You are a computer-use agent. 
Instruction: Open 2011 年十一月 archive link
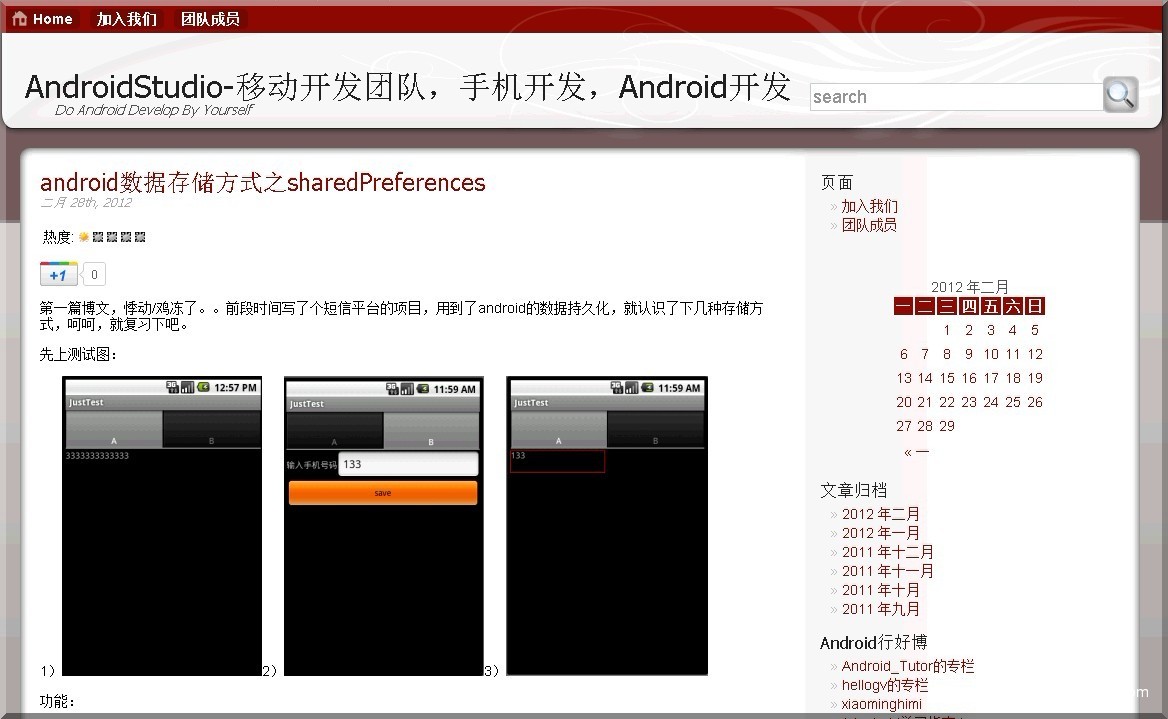pyautogui.click(x=888, y=571)
